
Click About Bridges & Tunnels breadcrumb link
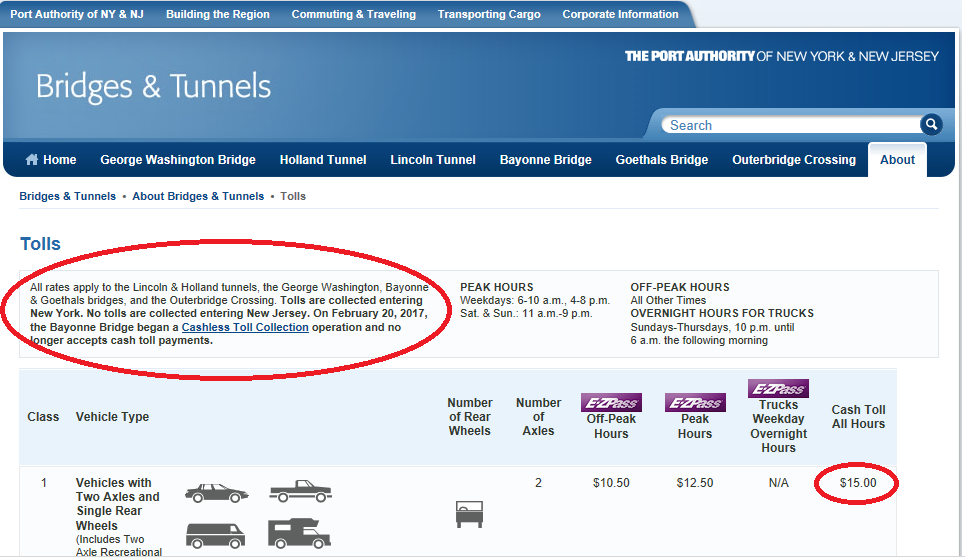[198, 196]
